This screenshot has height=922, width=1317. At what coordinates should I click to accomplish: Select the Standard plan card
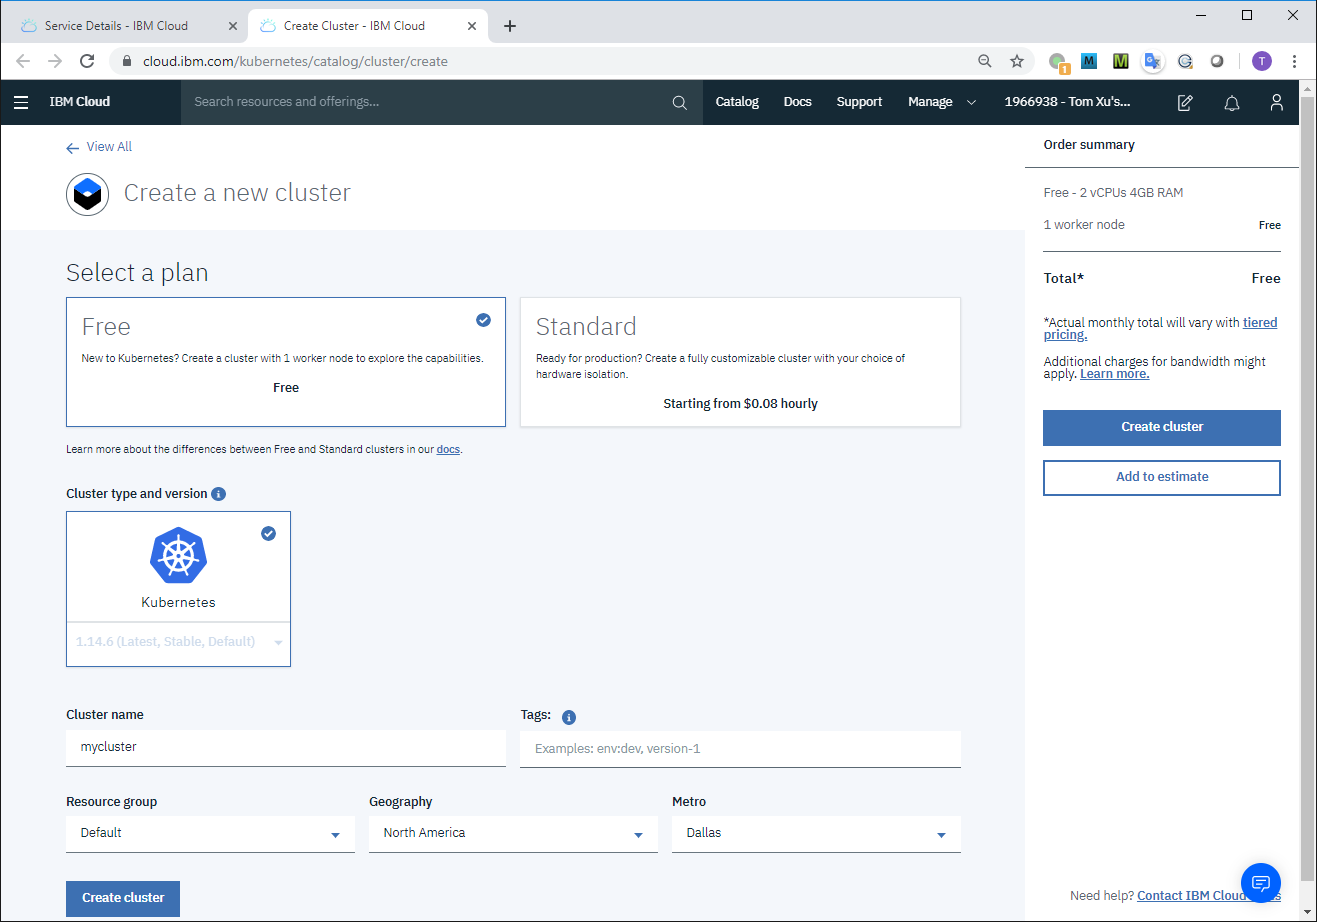[x=740, y=362]
